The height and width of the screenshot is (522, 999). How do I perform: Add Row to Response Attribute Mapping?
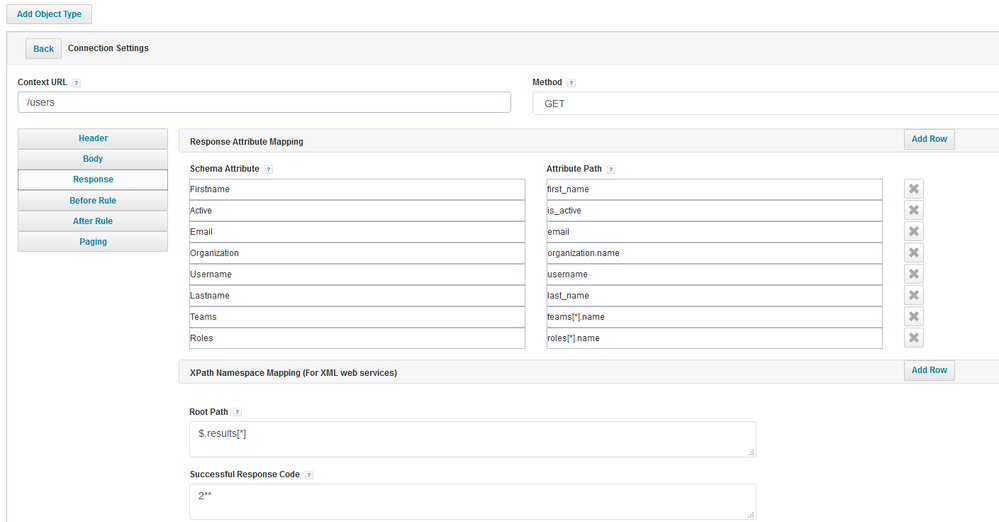(x=929, y=140)
